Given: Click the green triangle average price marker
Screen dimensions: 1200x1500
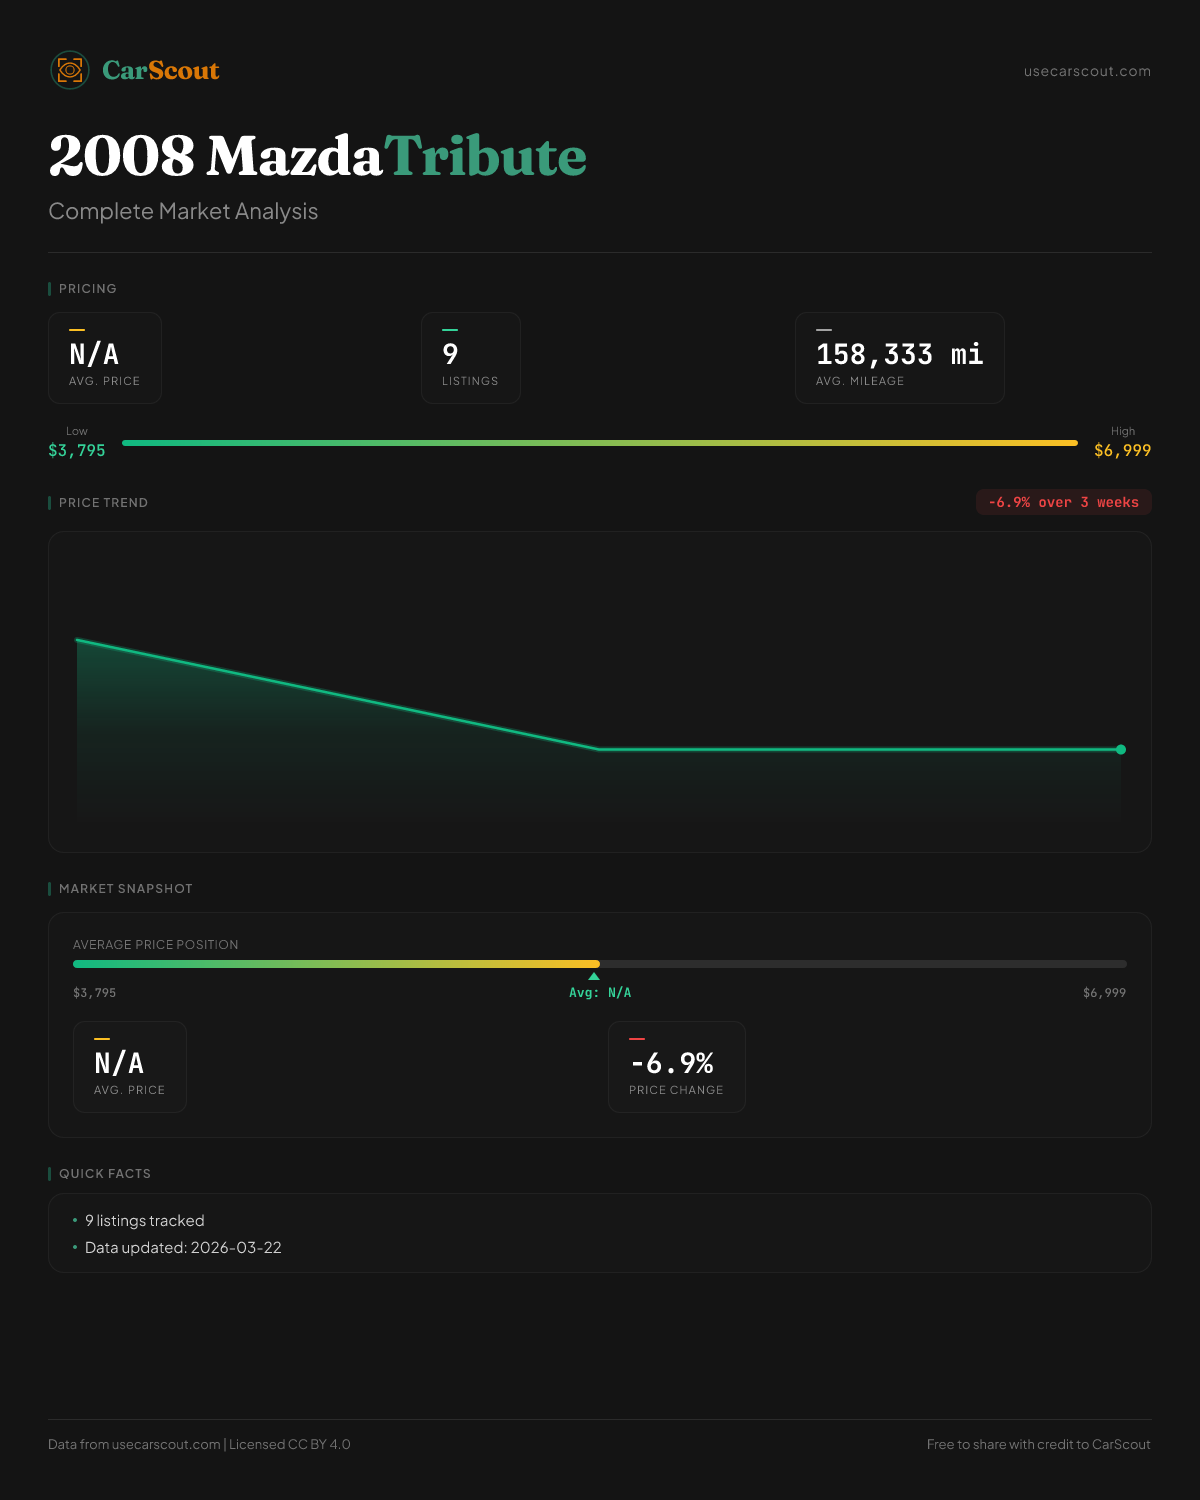Looking at the screenshot, I should click(594, 976).
